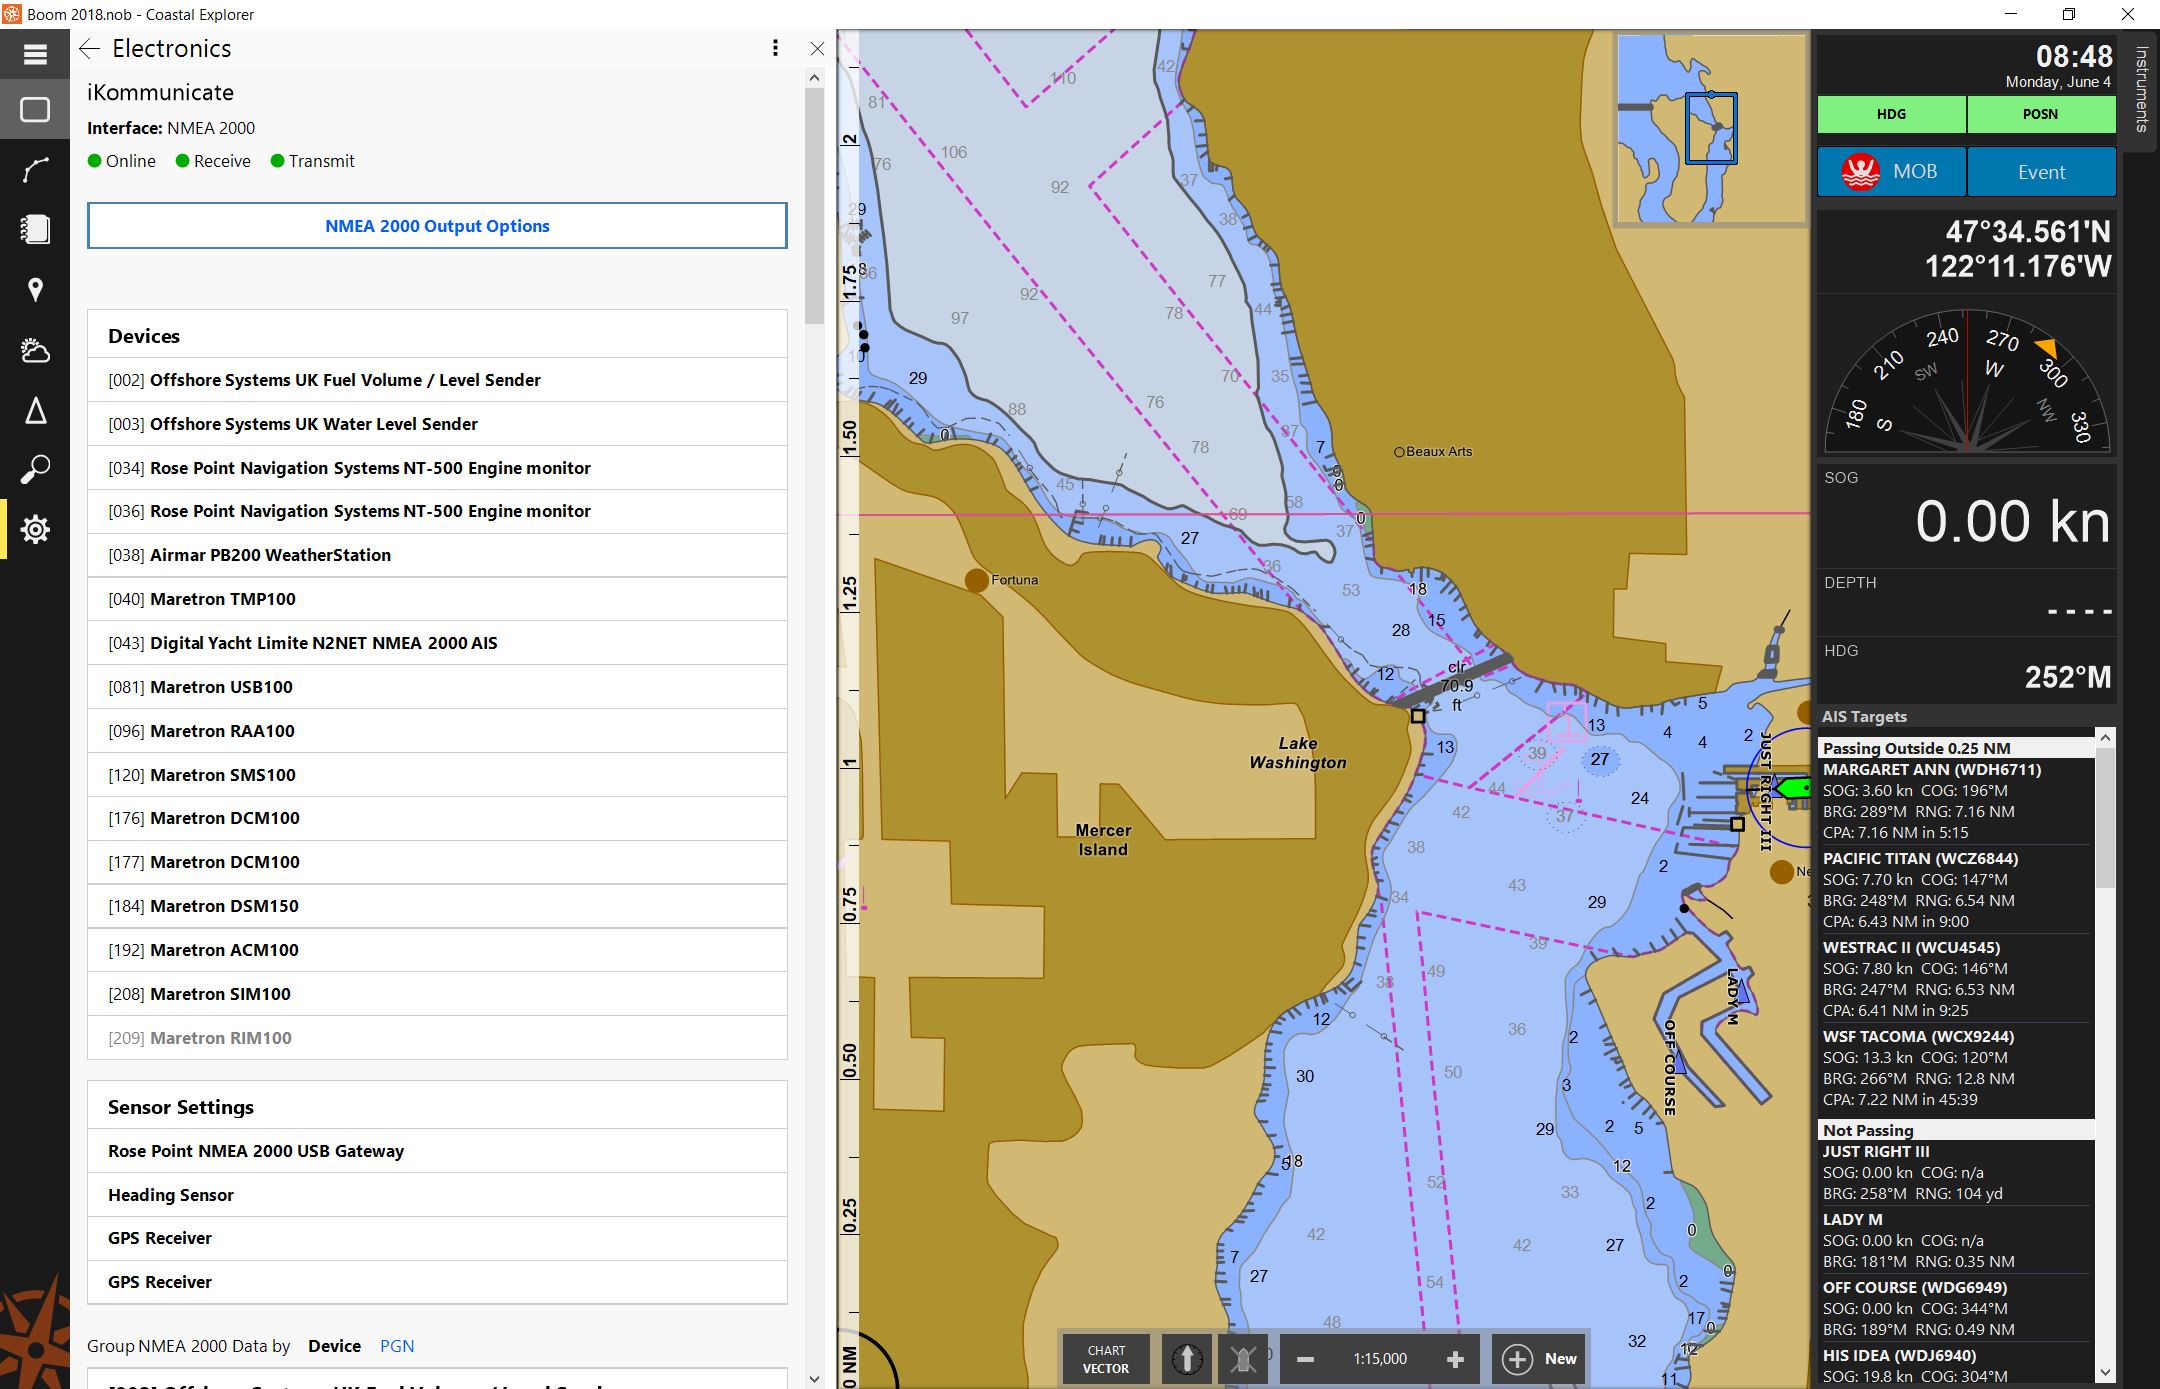Select the chart panel rectangle icon
The width and height of the screenshot is (2160, 1389).
click(35, 109)
